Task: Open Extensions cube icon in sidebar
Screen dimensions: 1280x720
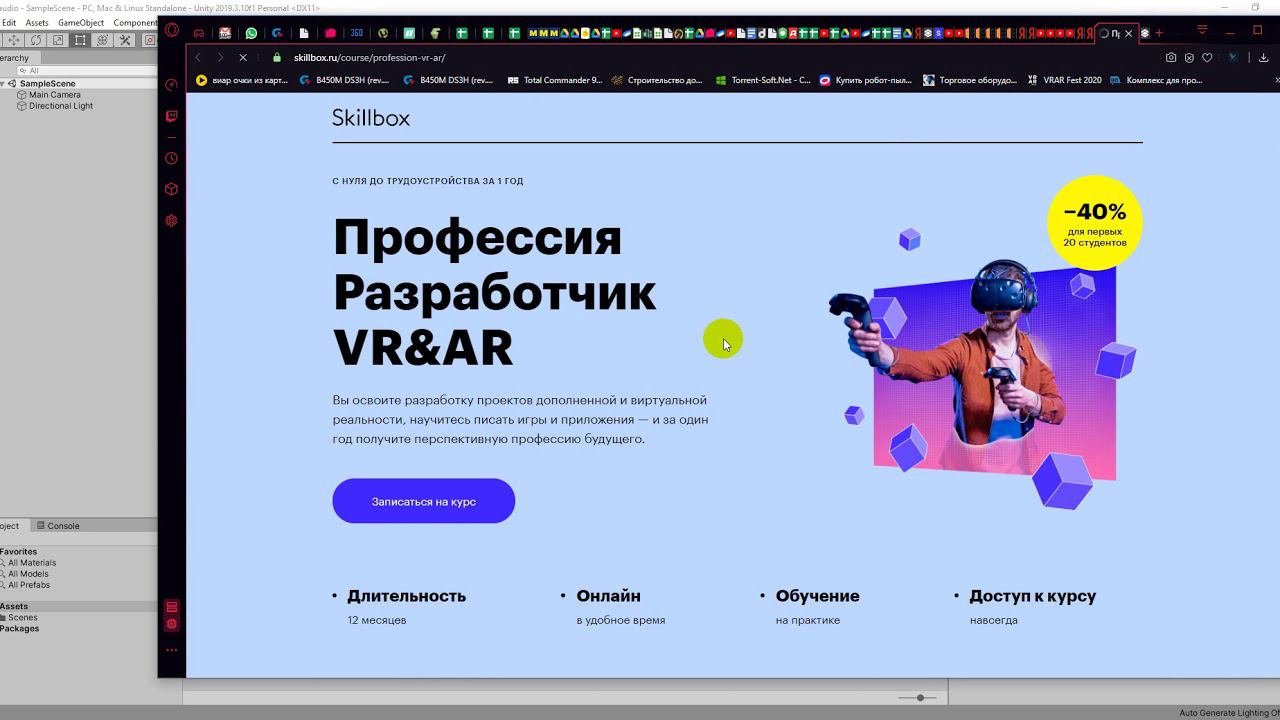Action: (x=171, y=189)
